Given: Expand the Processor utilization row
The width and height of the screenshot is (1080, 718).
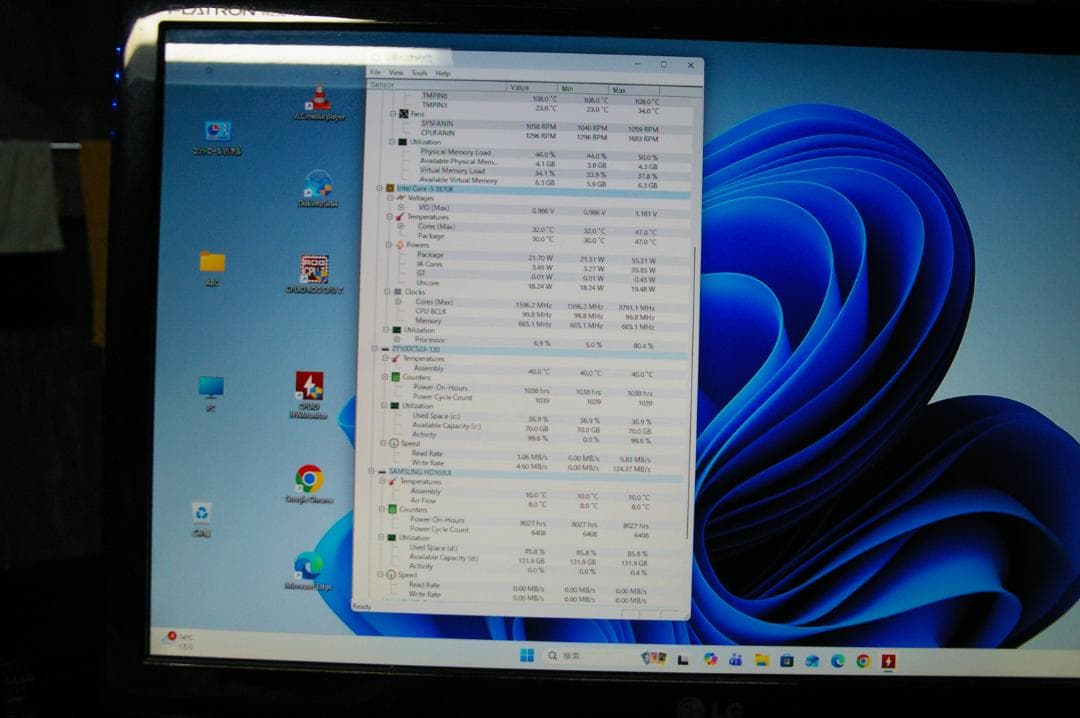Looking at the screenshot, I should tap(397, 340).
